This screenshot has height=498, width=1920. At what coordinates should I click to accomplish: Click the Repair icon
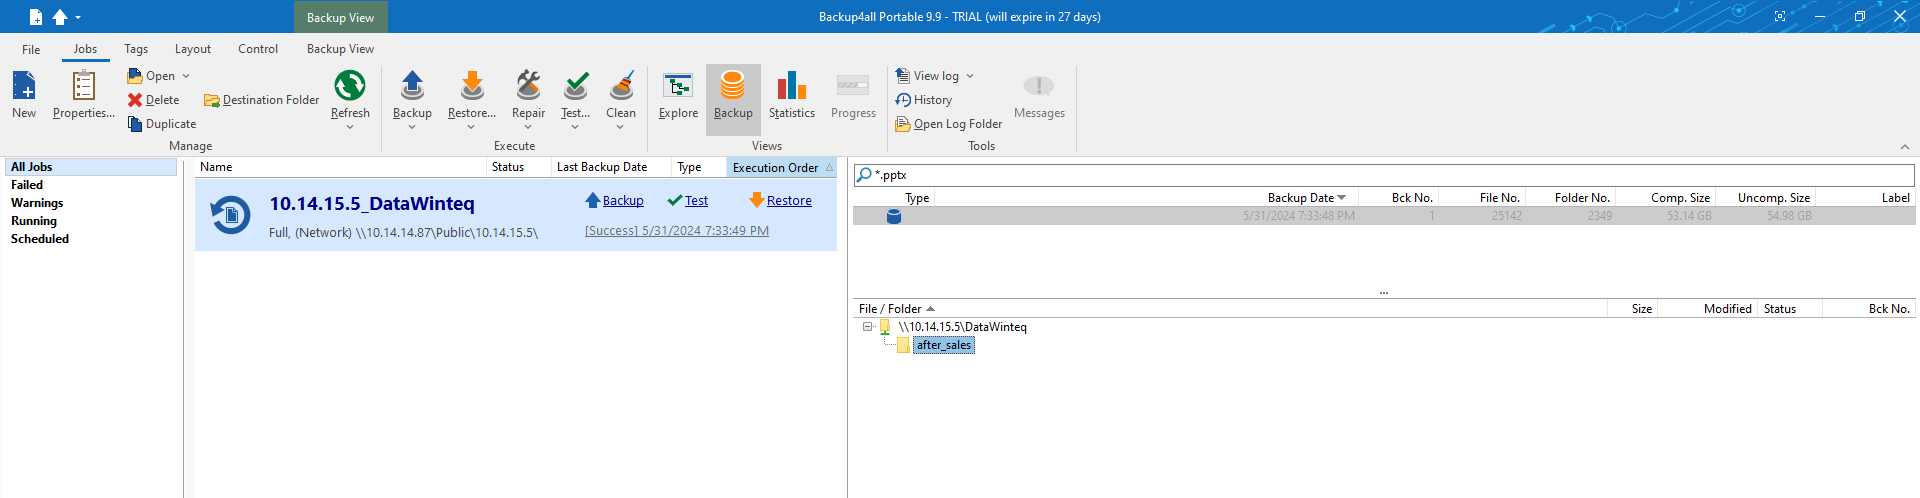[x=528, y=86]
